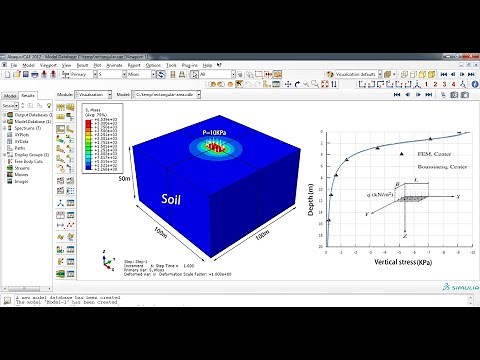Apply custom view 1
The image size is (480, 360).
(426, 84)
